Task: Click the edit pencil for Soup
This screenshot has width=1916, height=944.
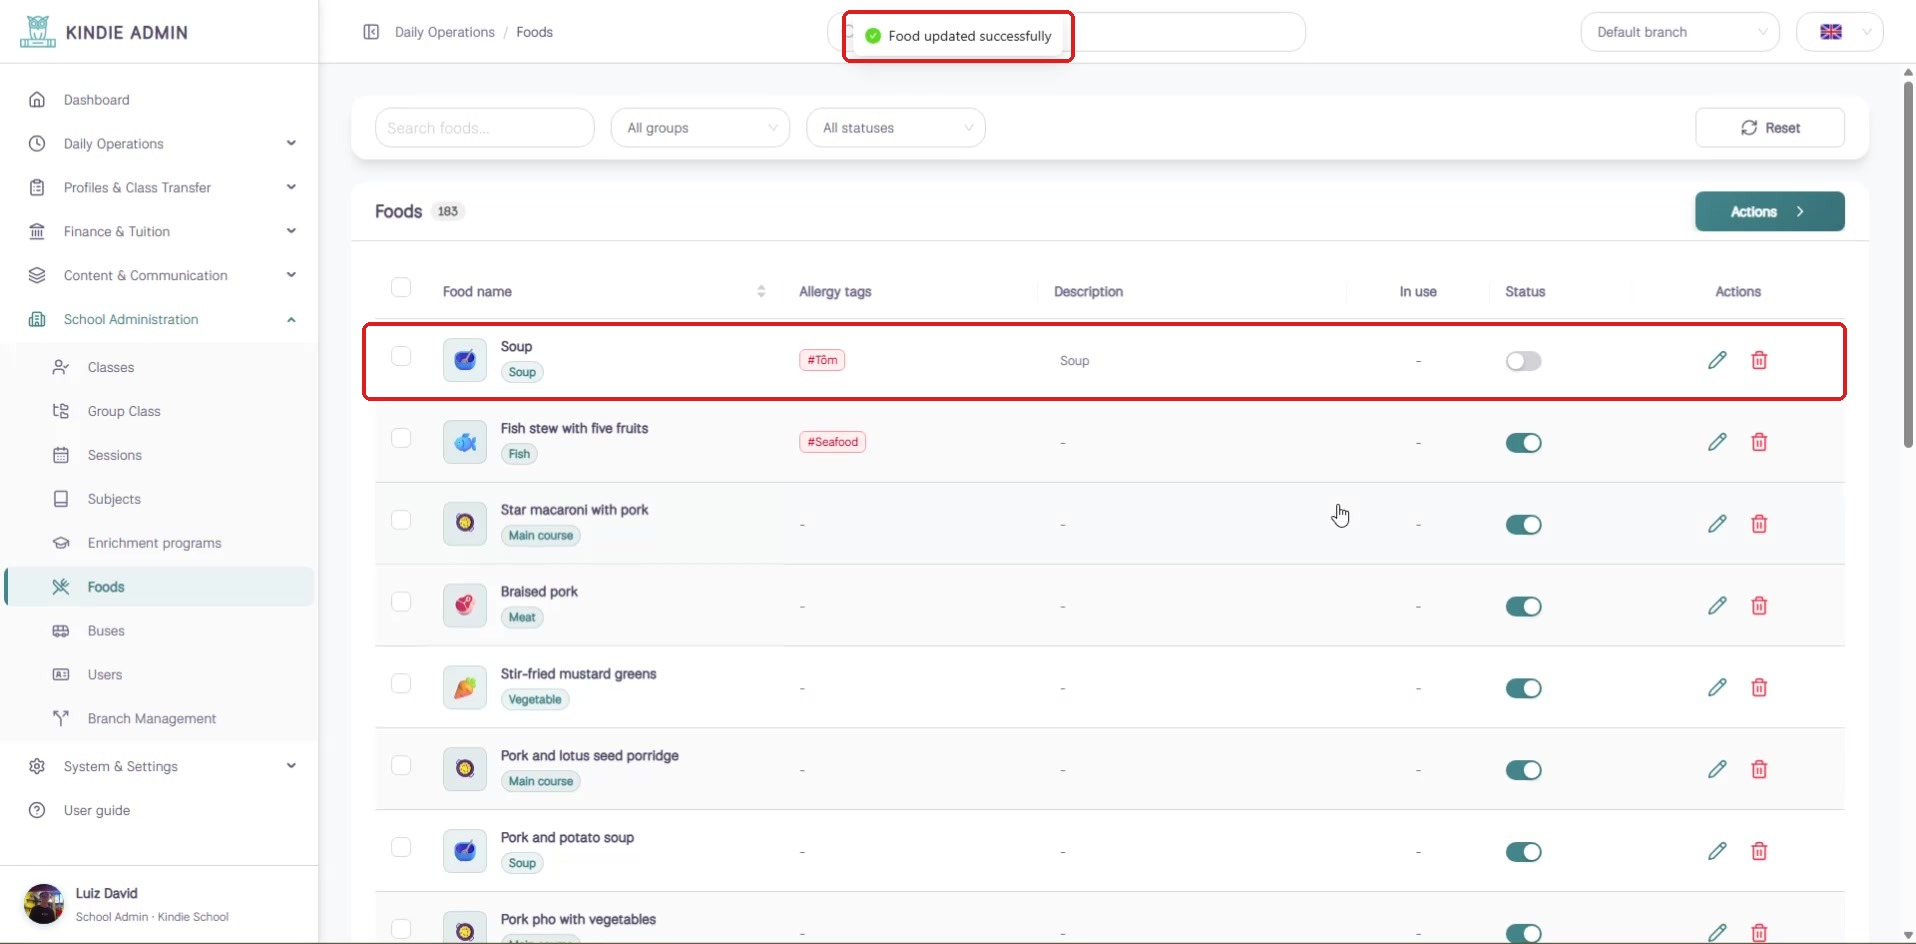Action: [1717, 360]
